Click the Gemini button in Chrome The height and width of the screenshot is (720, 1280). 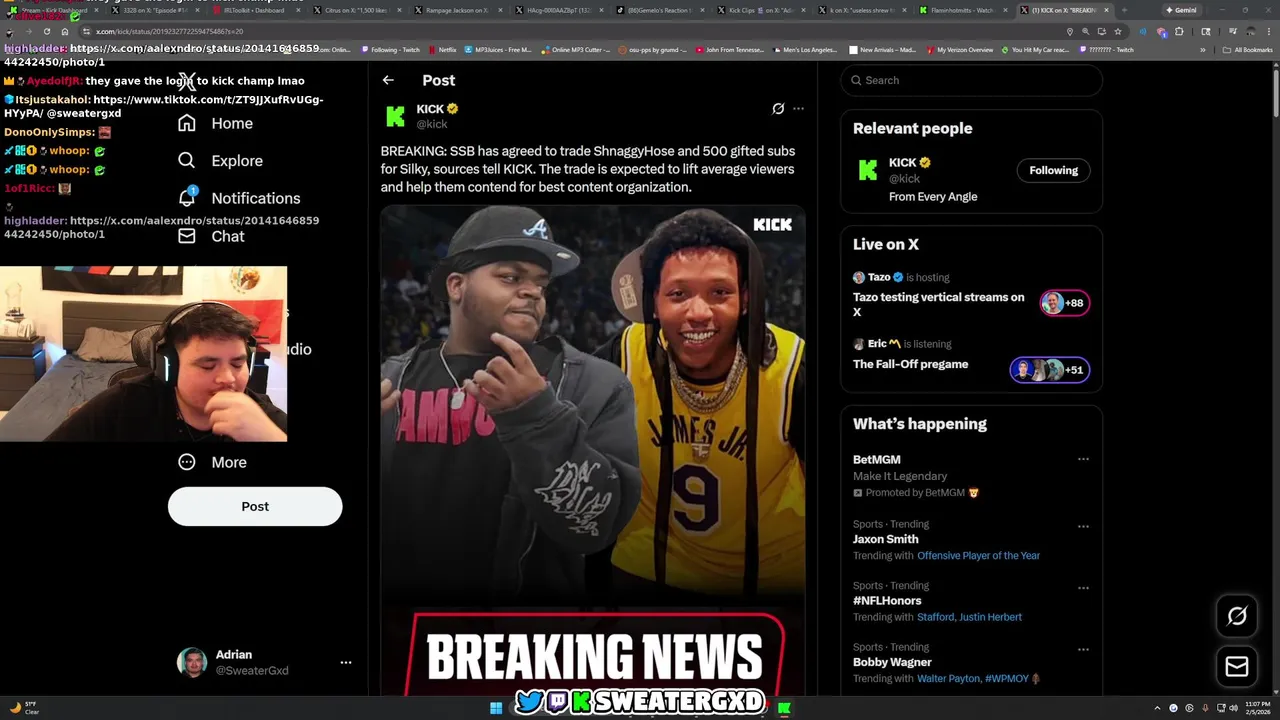tap(1181, 10)
